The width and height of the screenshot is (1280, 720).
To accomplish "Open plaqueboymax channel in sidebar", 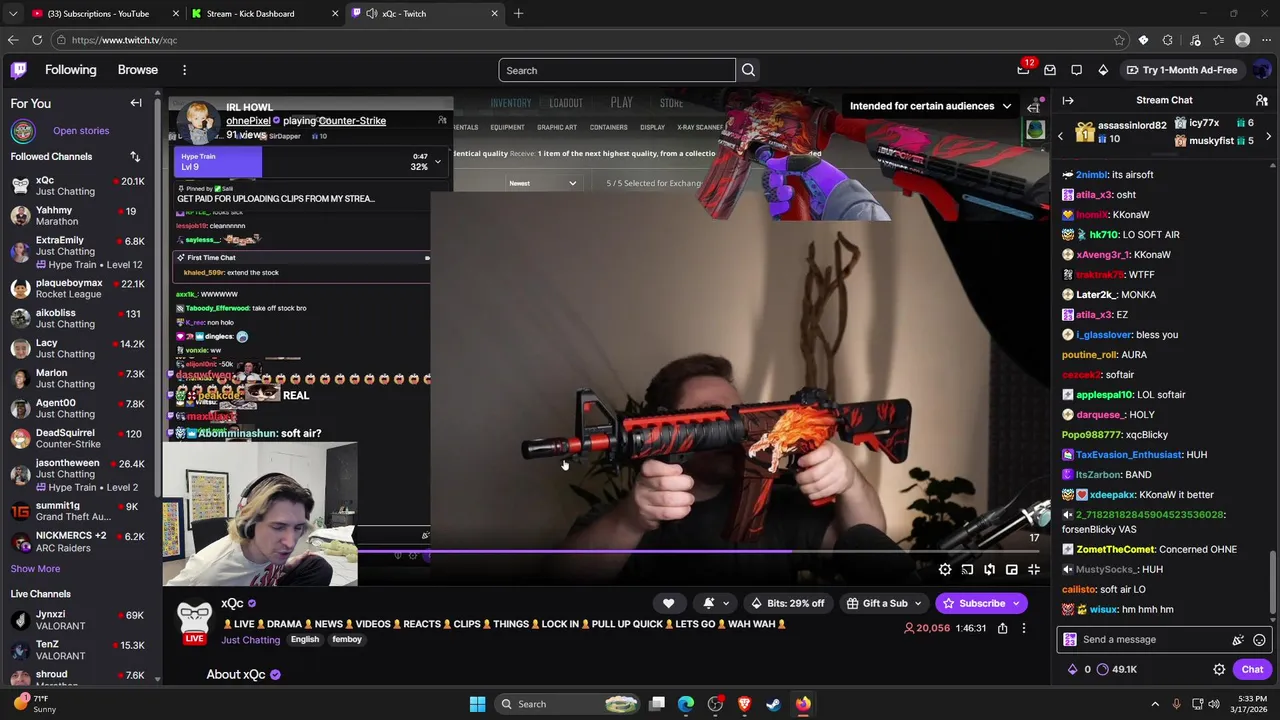I will coord(78,288).
